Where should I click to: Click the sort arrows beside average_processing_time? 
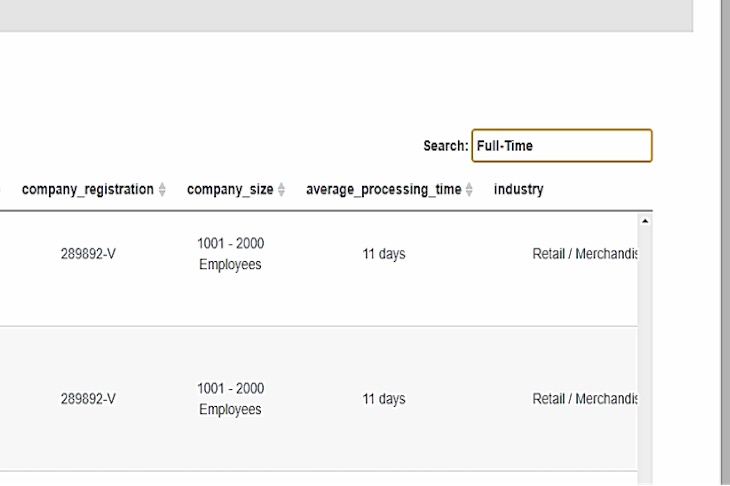pyautogui.click(x=469, y=190)
